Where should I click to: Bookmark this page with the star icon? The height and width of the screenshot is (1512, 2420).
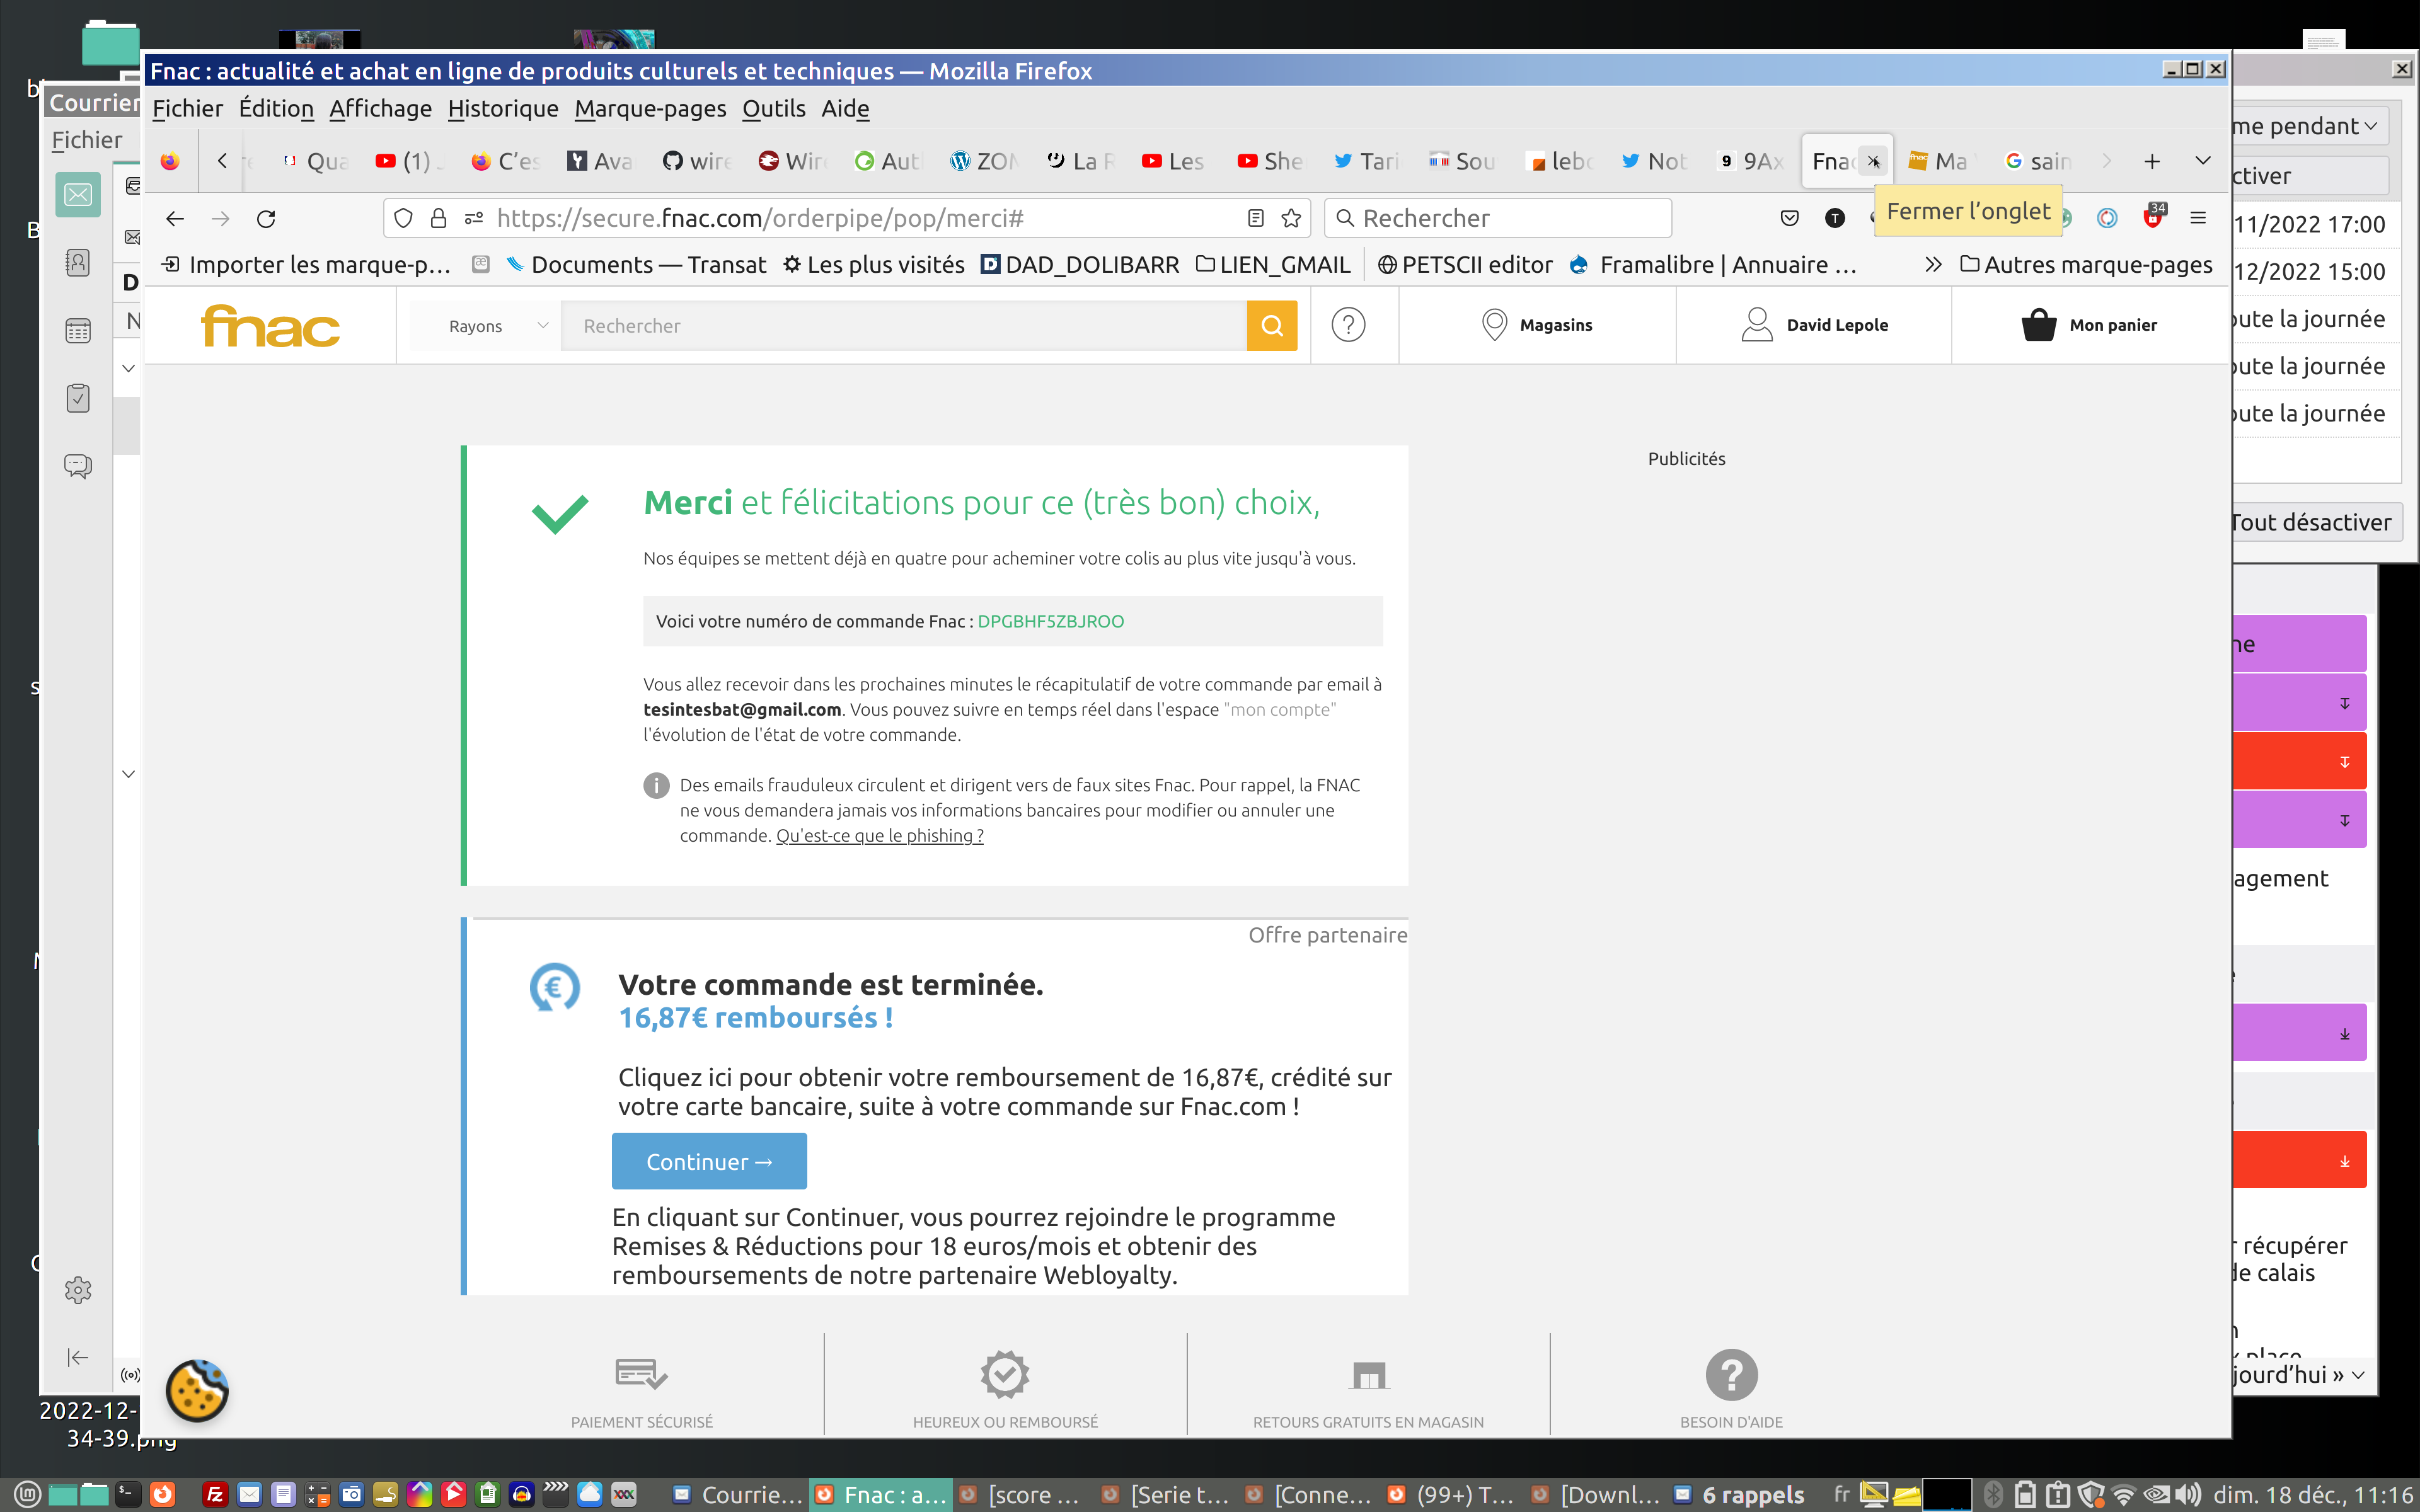pos(1291,218)
